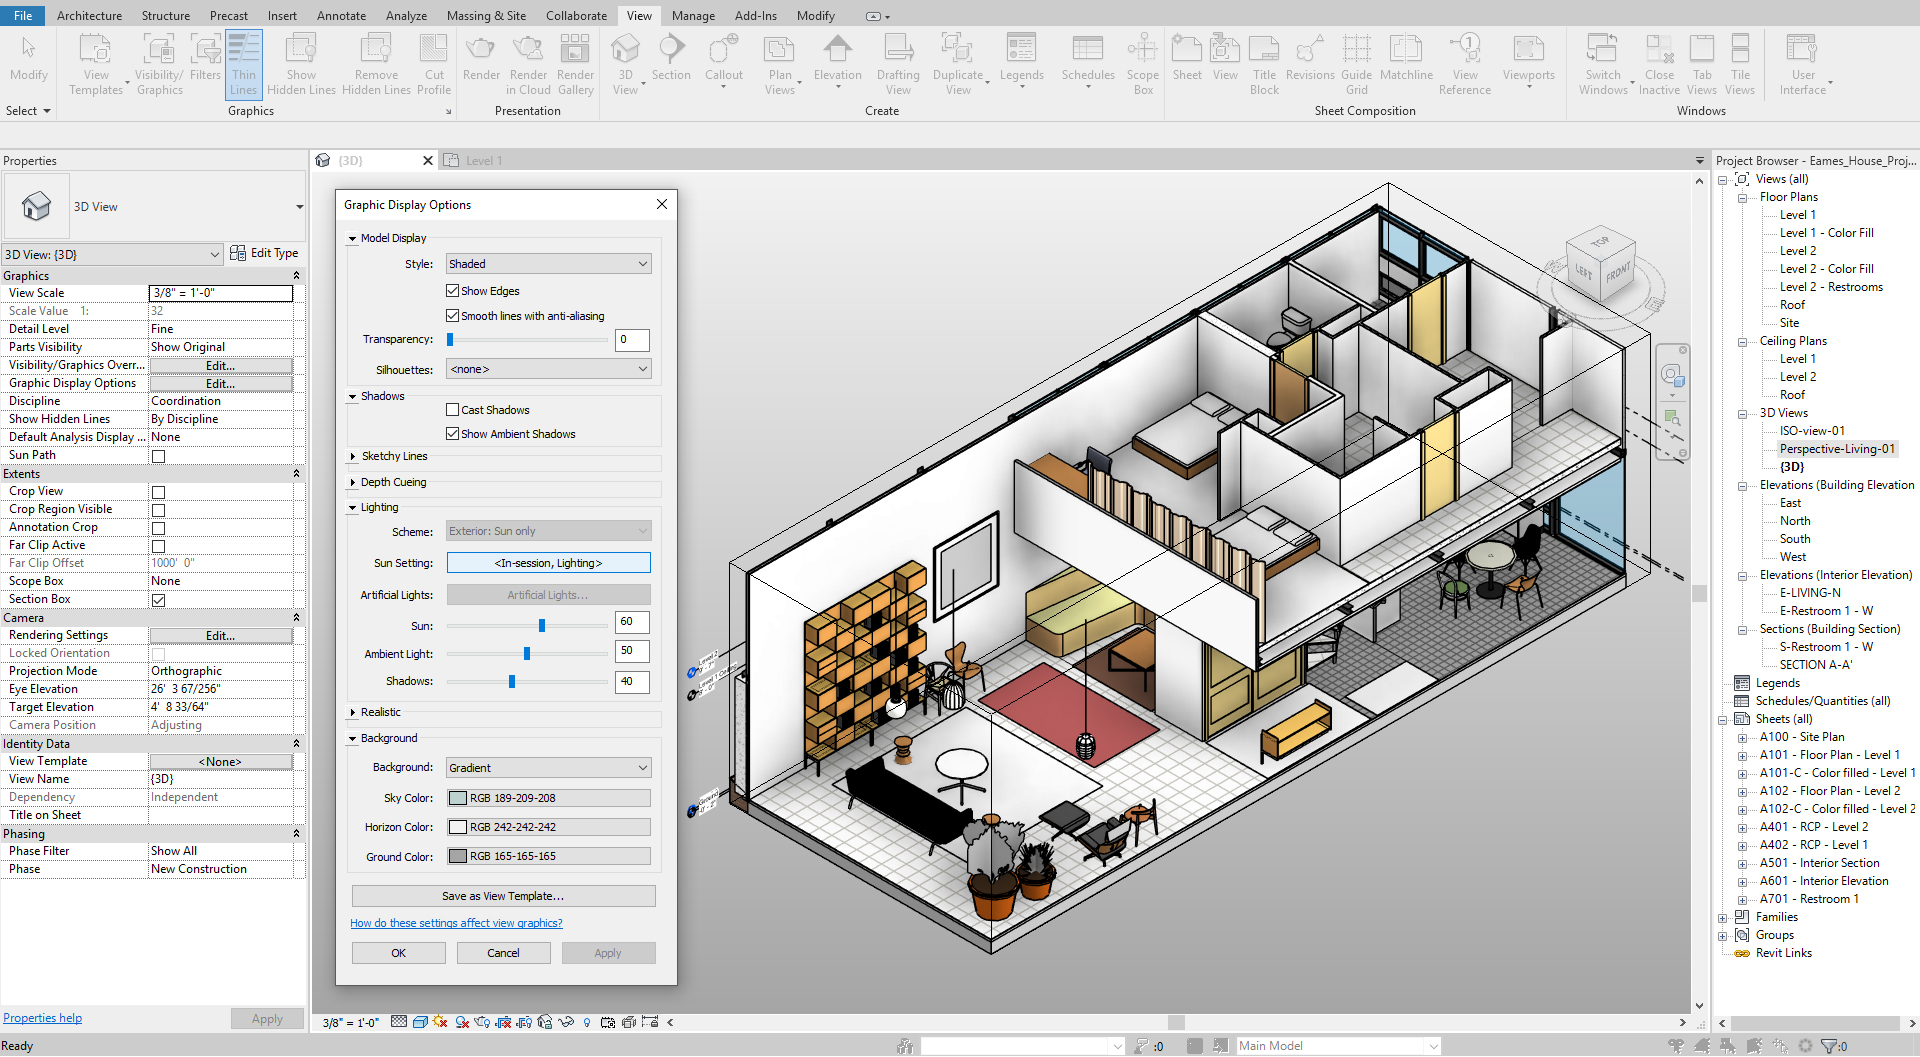
Task: Activate the Scope Box tool
Action: [x=1142, y=60]
